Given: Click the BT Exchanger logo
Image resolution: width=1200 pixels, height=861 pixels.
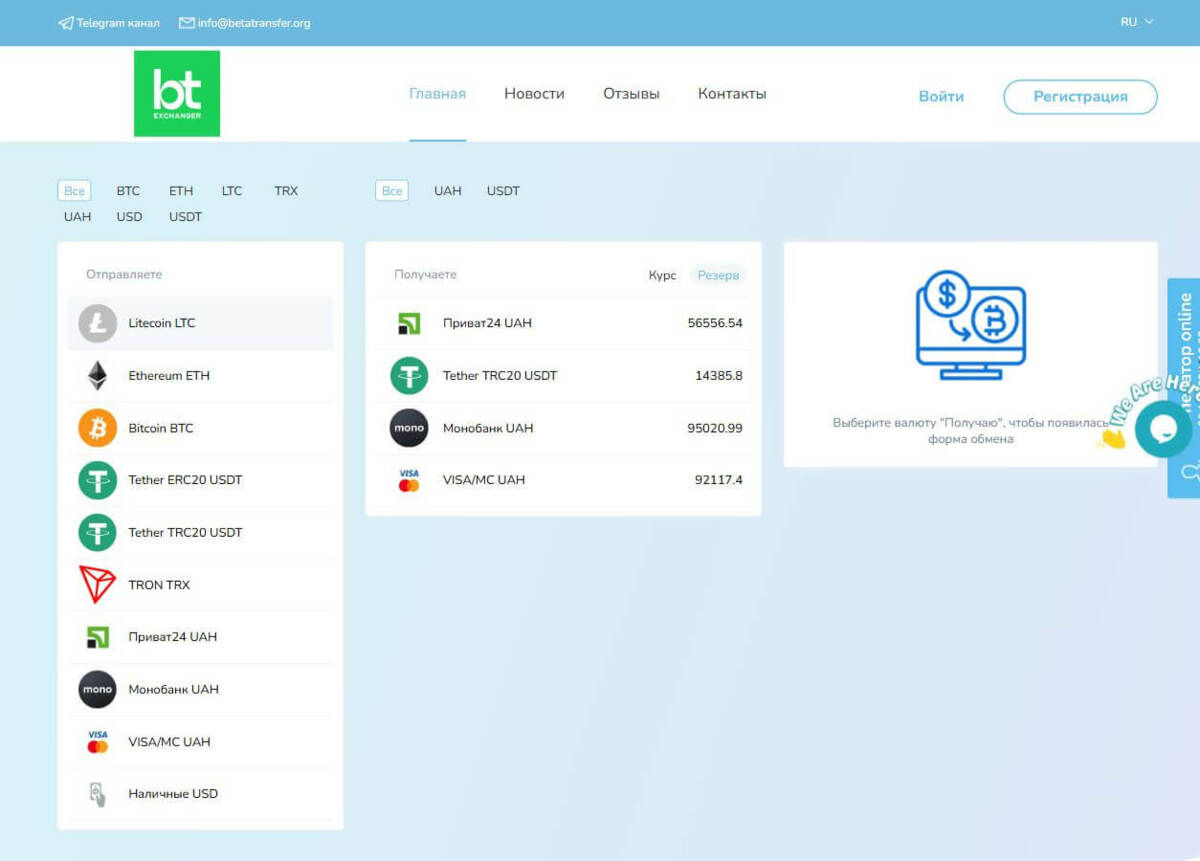Looking at the screenshot, I should click(x=177, y=94).
